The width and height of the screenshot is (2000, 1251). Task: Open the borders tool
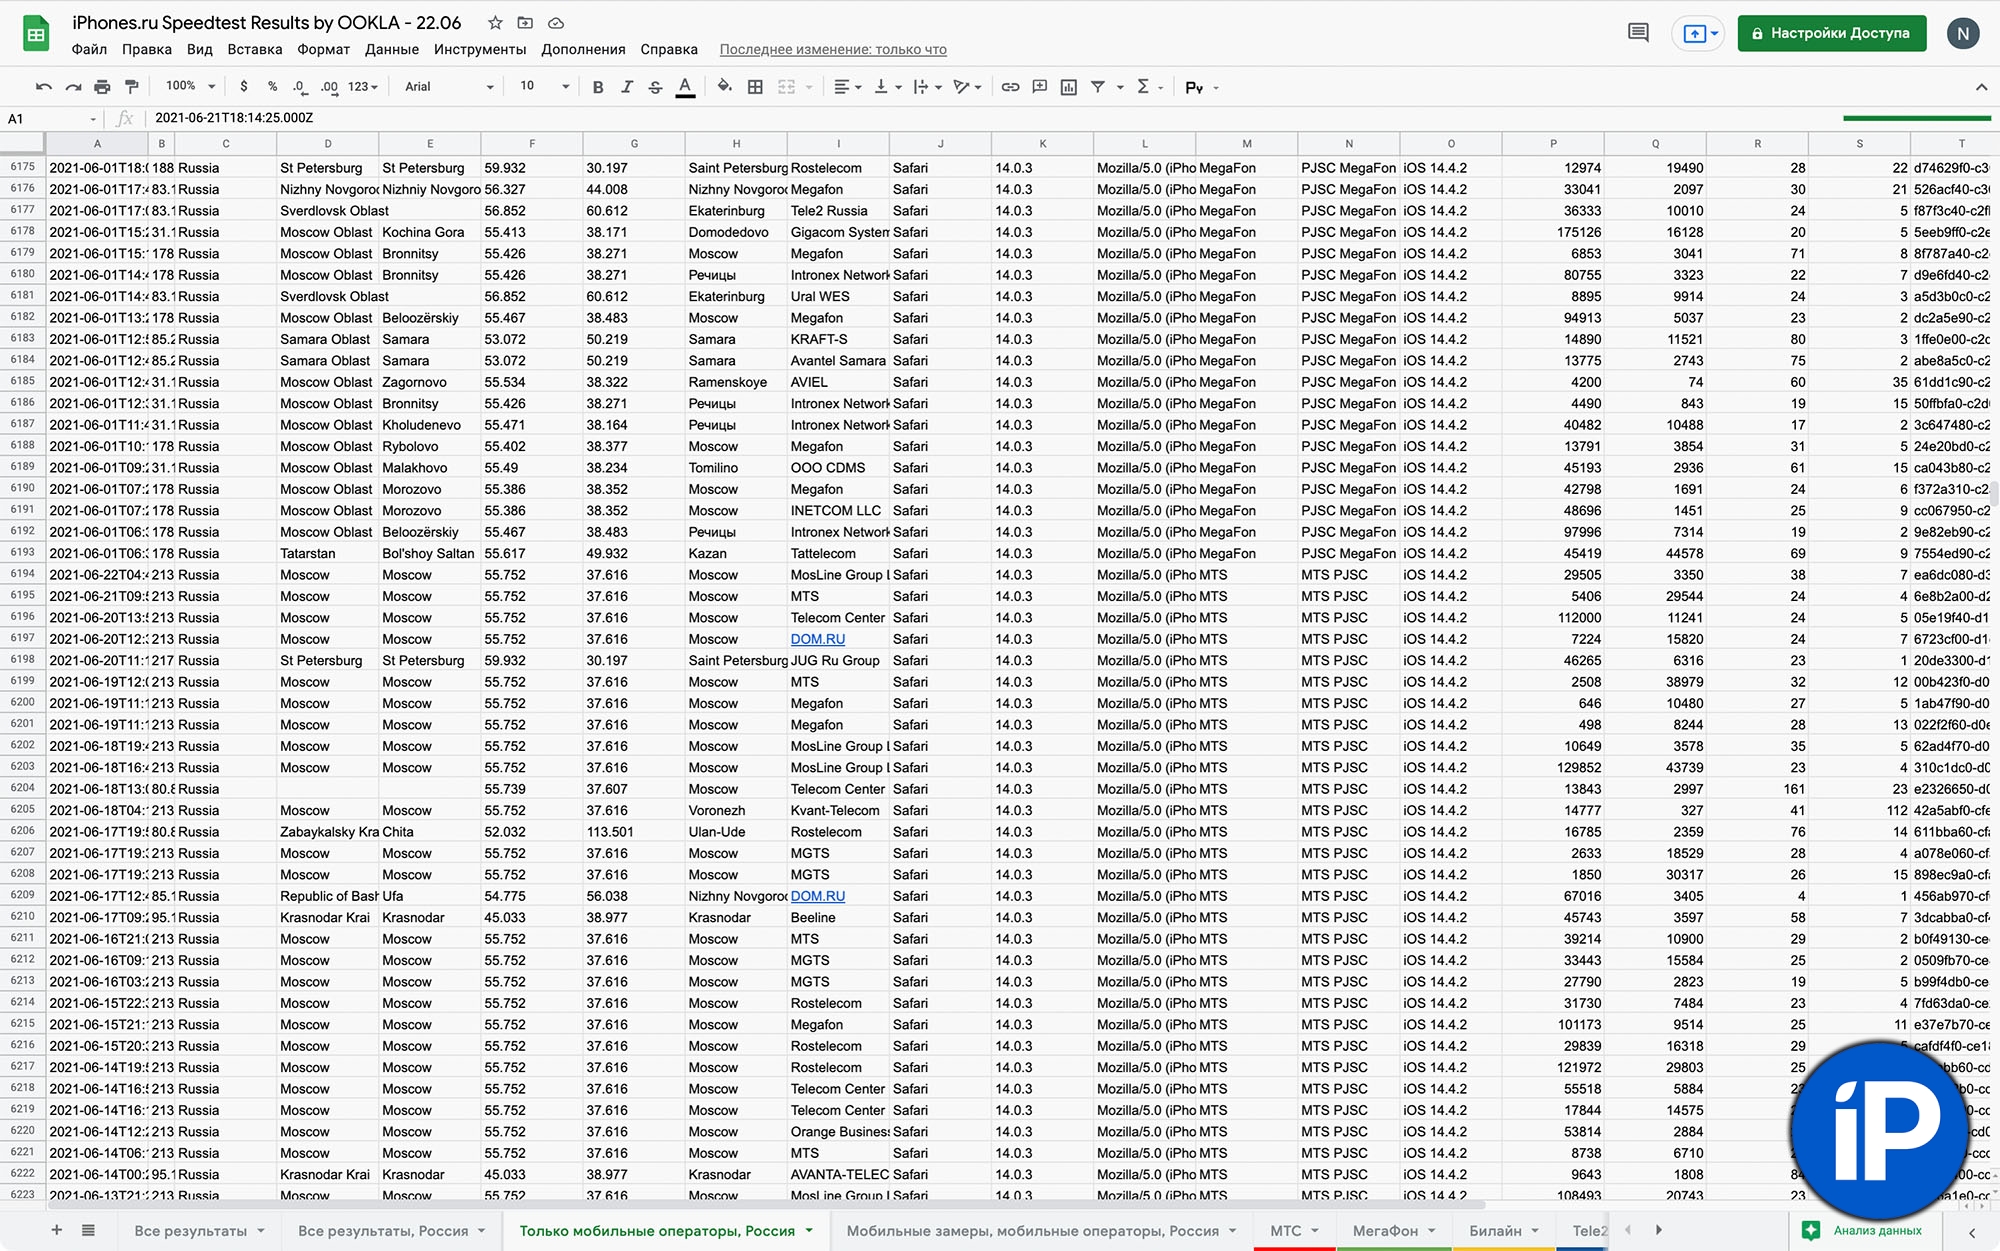755,87
